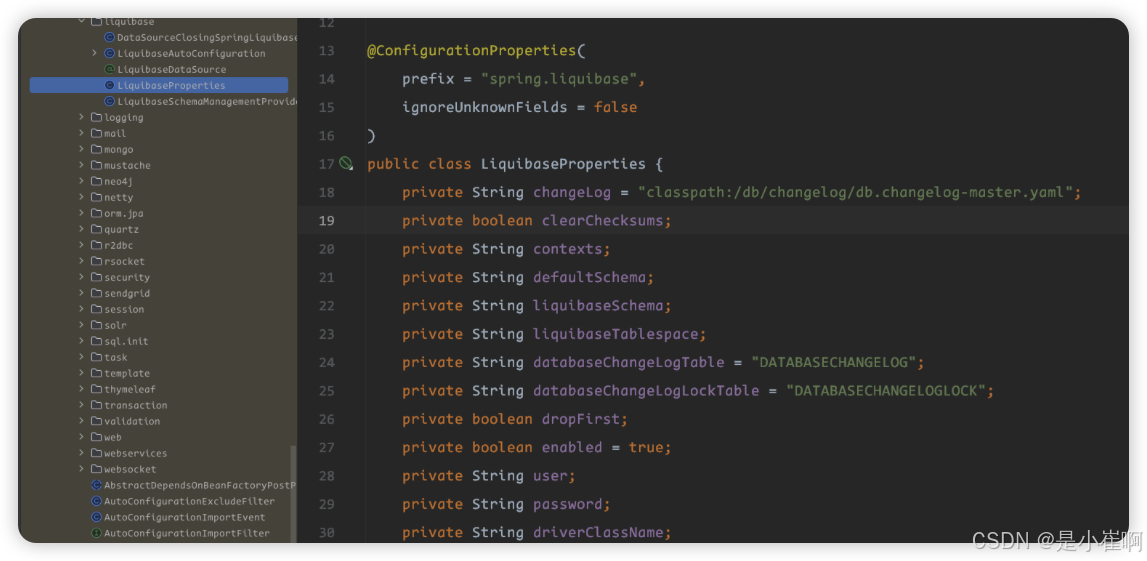Viewport: 1147px width, 561px height.
Task: Click the session folder icon
Action: pos(96,309)
